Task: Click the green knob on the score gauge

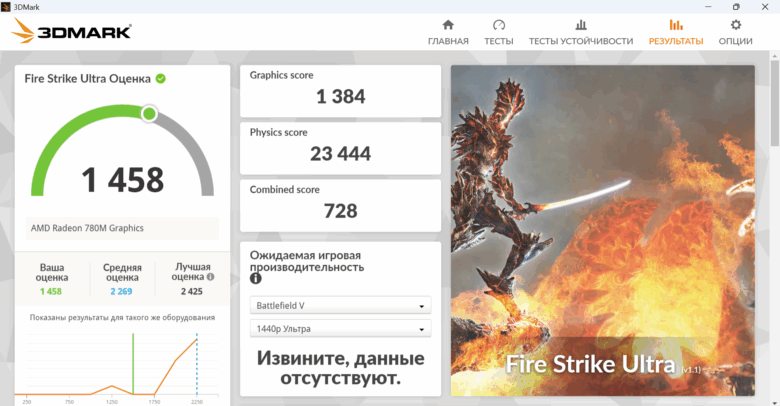Action: [149, 114]
